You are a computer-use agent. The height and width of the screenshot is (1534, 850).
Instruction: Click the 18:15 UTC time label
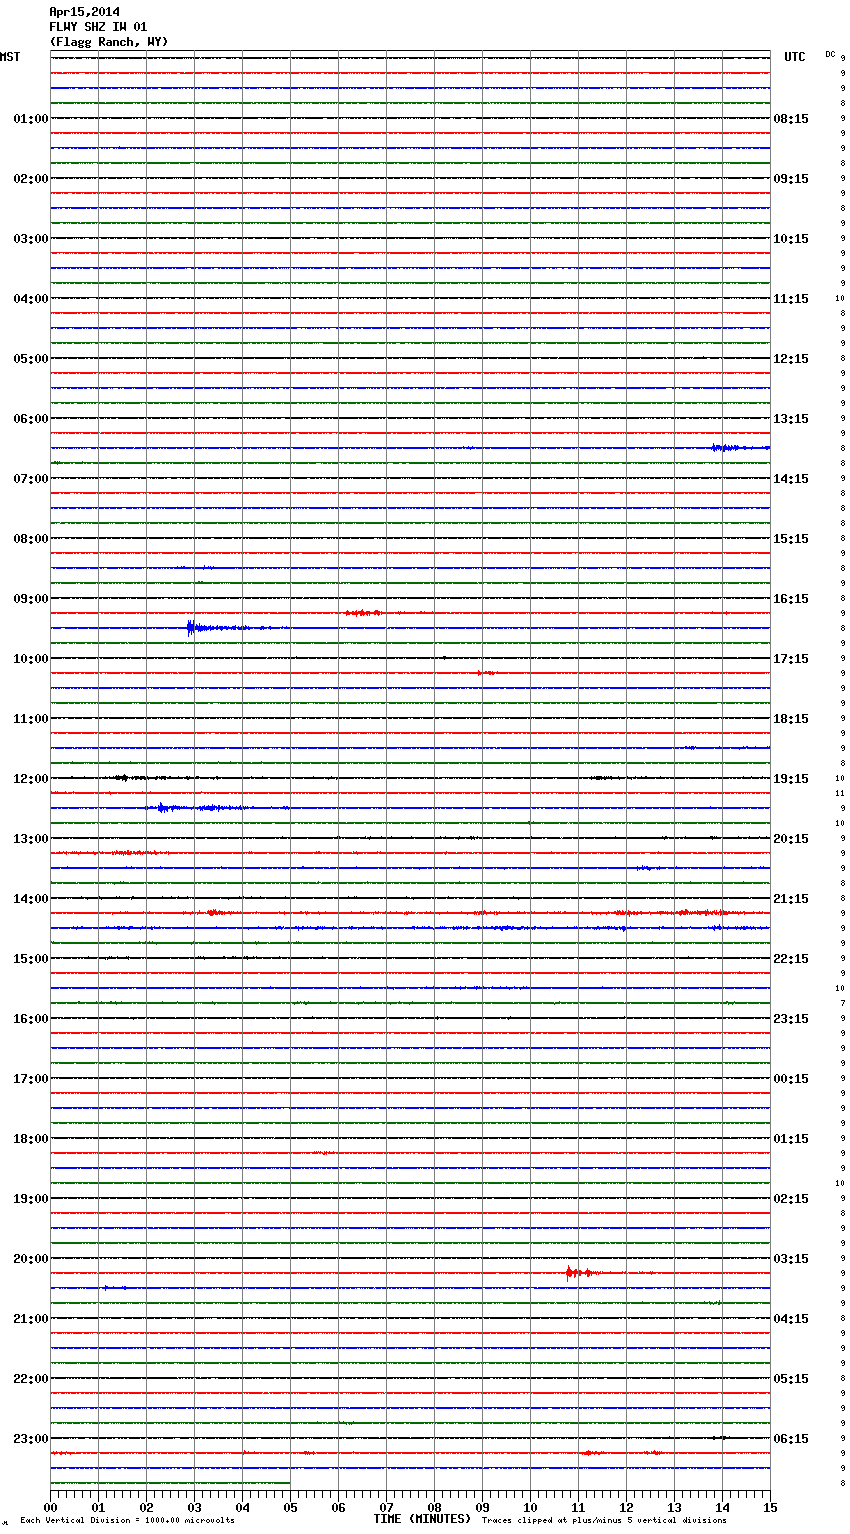point(791,719)
